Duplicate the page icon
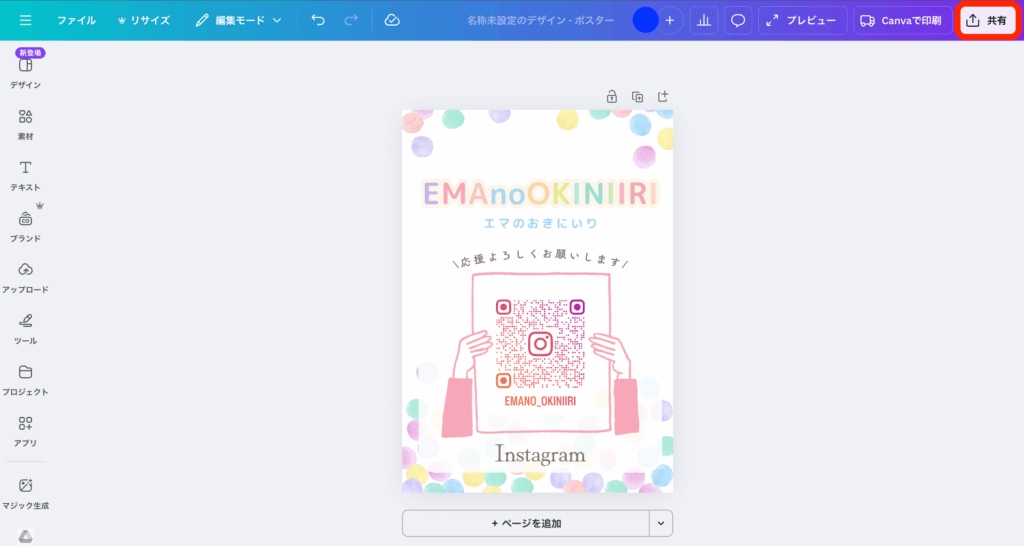1024x546 pixels. click(x=637, y=97)
